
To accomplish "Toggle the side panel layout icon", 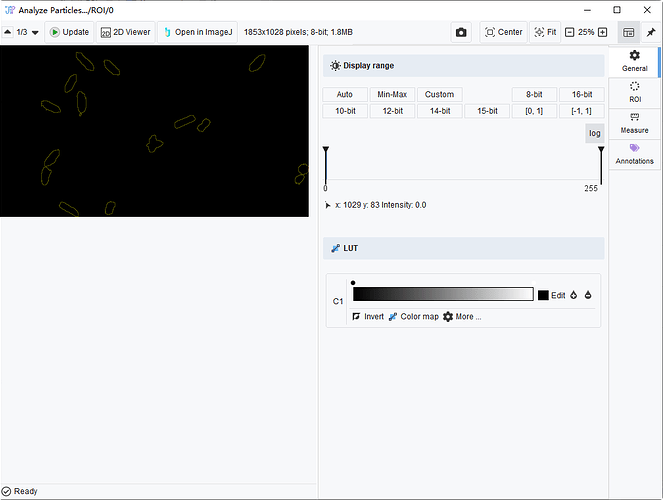I will (628, 32).
